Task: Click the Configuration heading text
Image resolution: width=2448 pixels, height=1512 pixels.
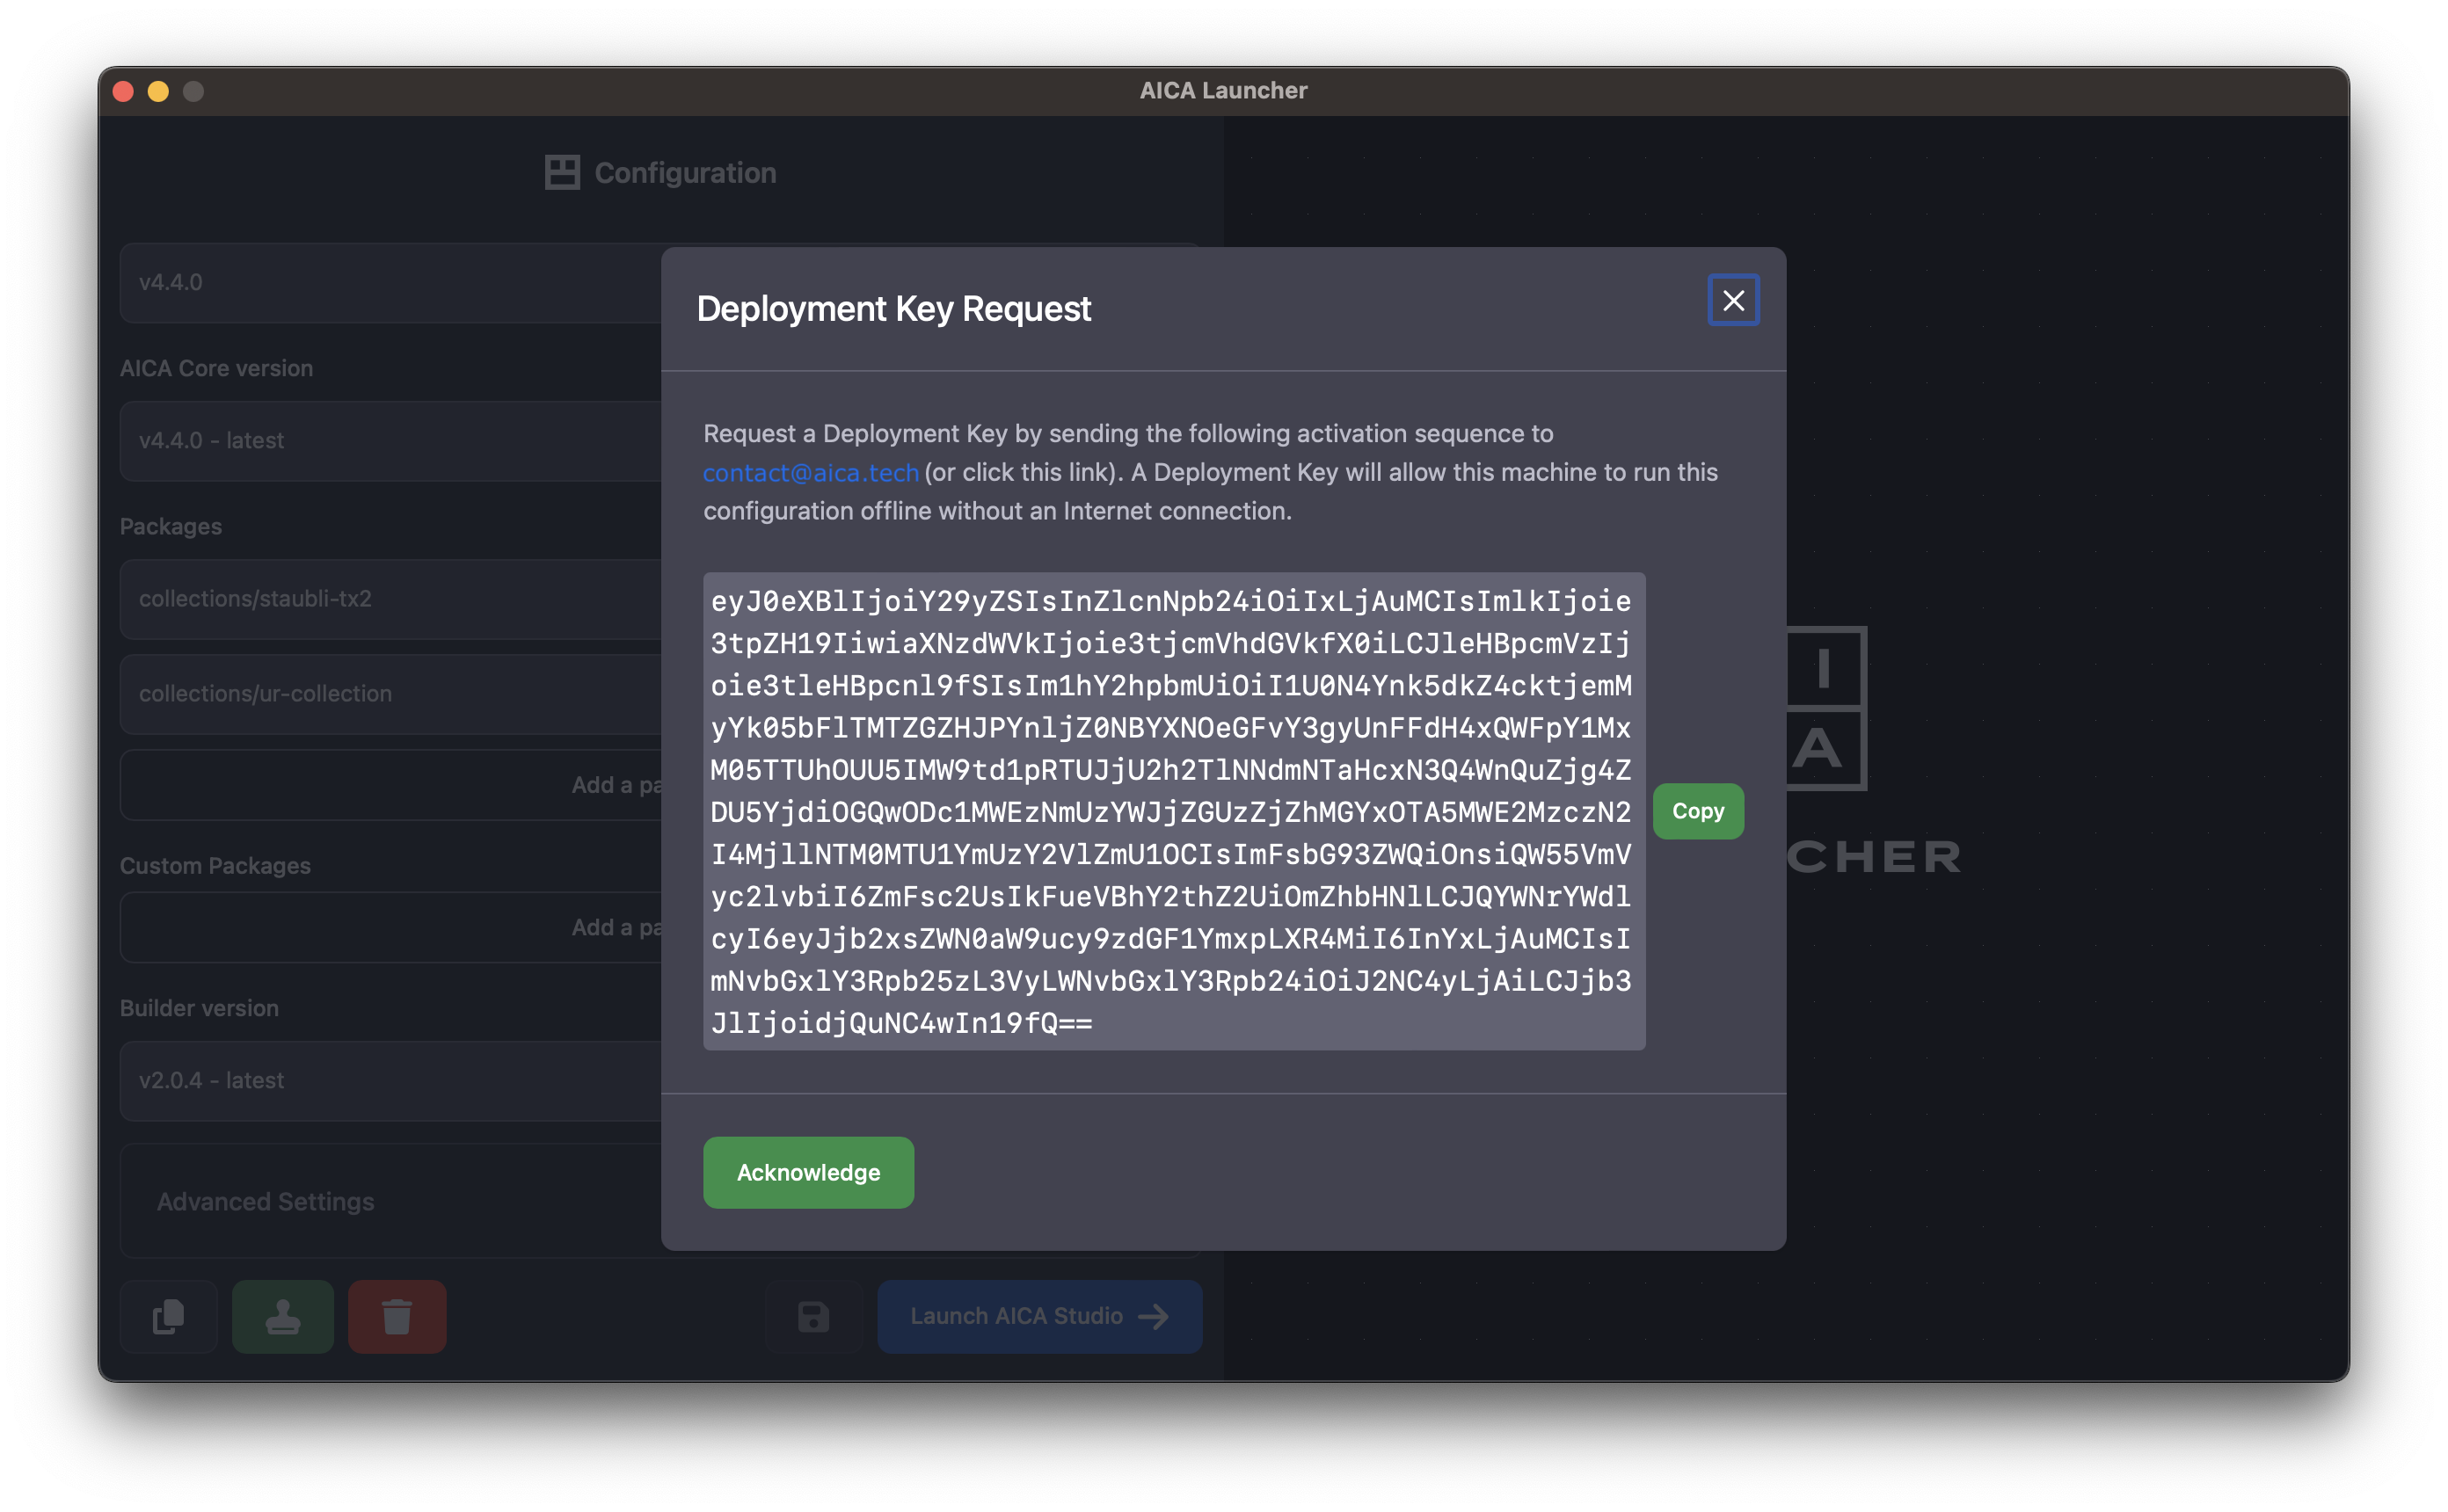Action: [685, 172]
